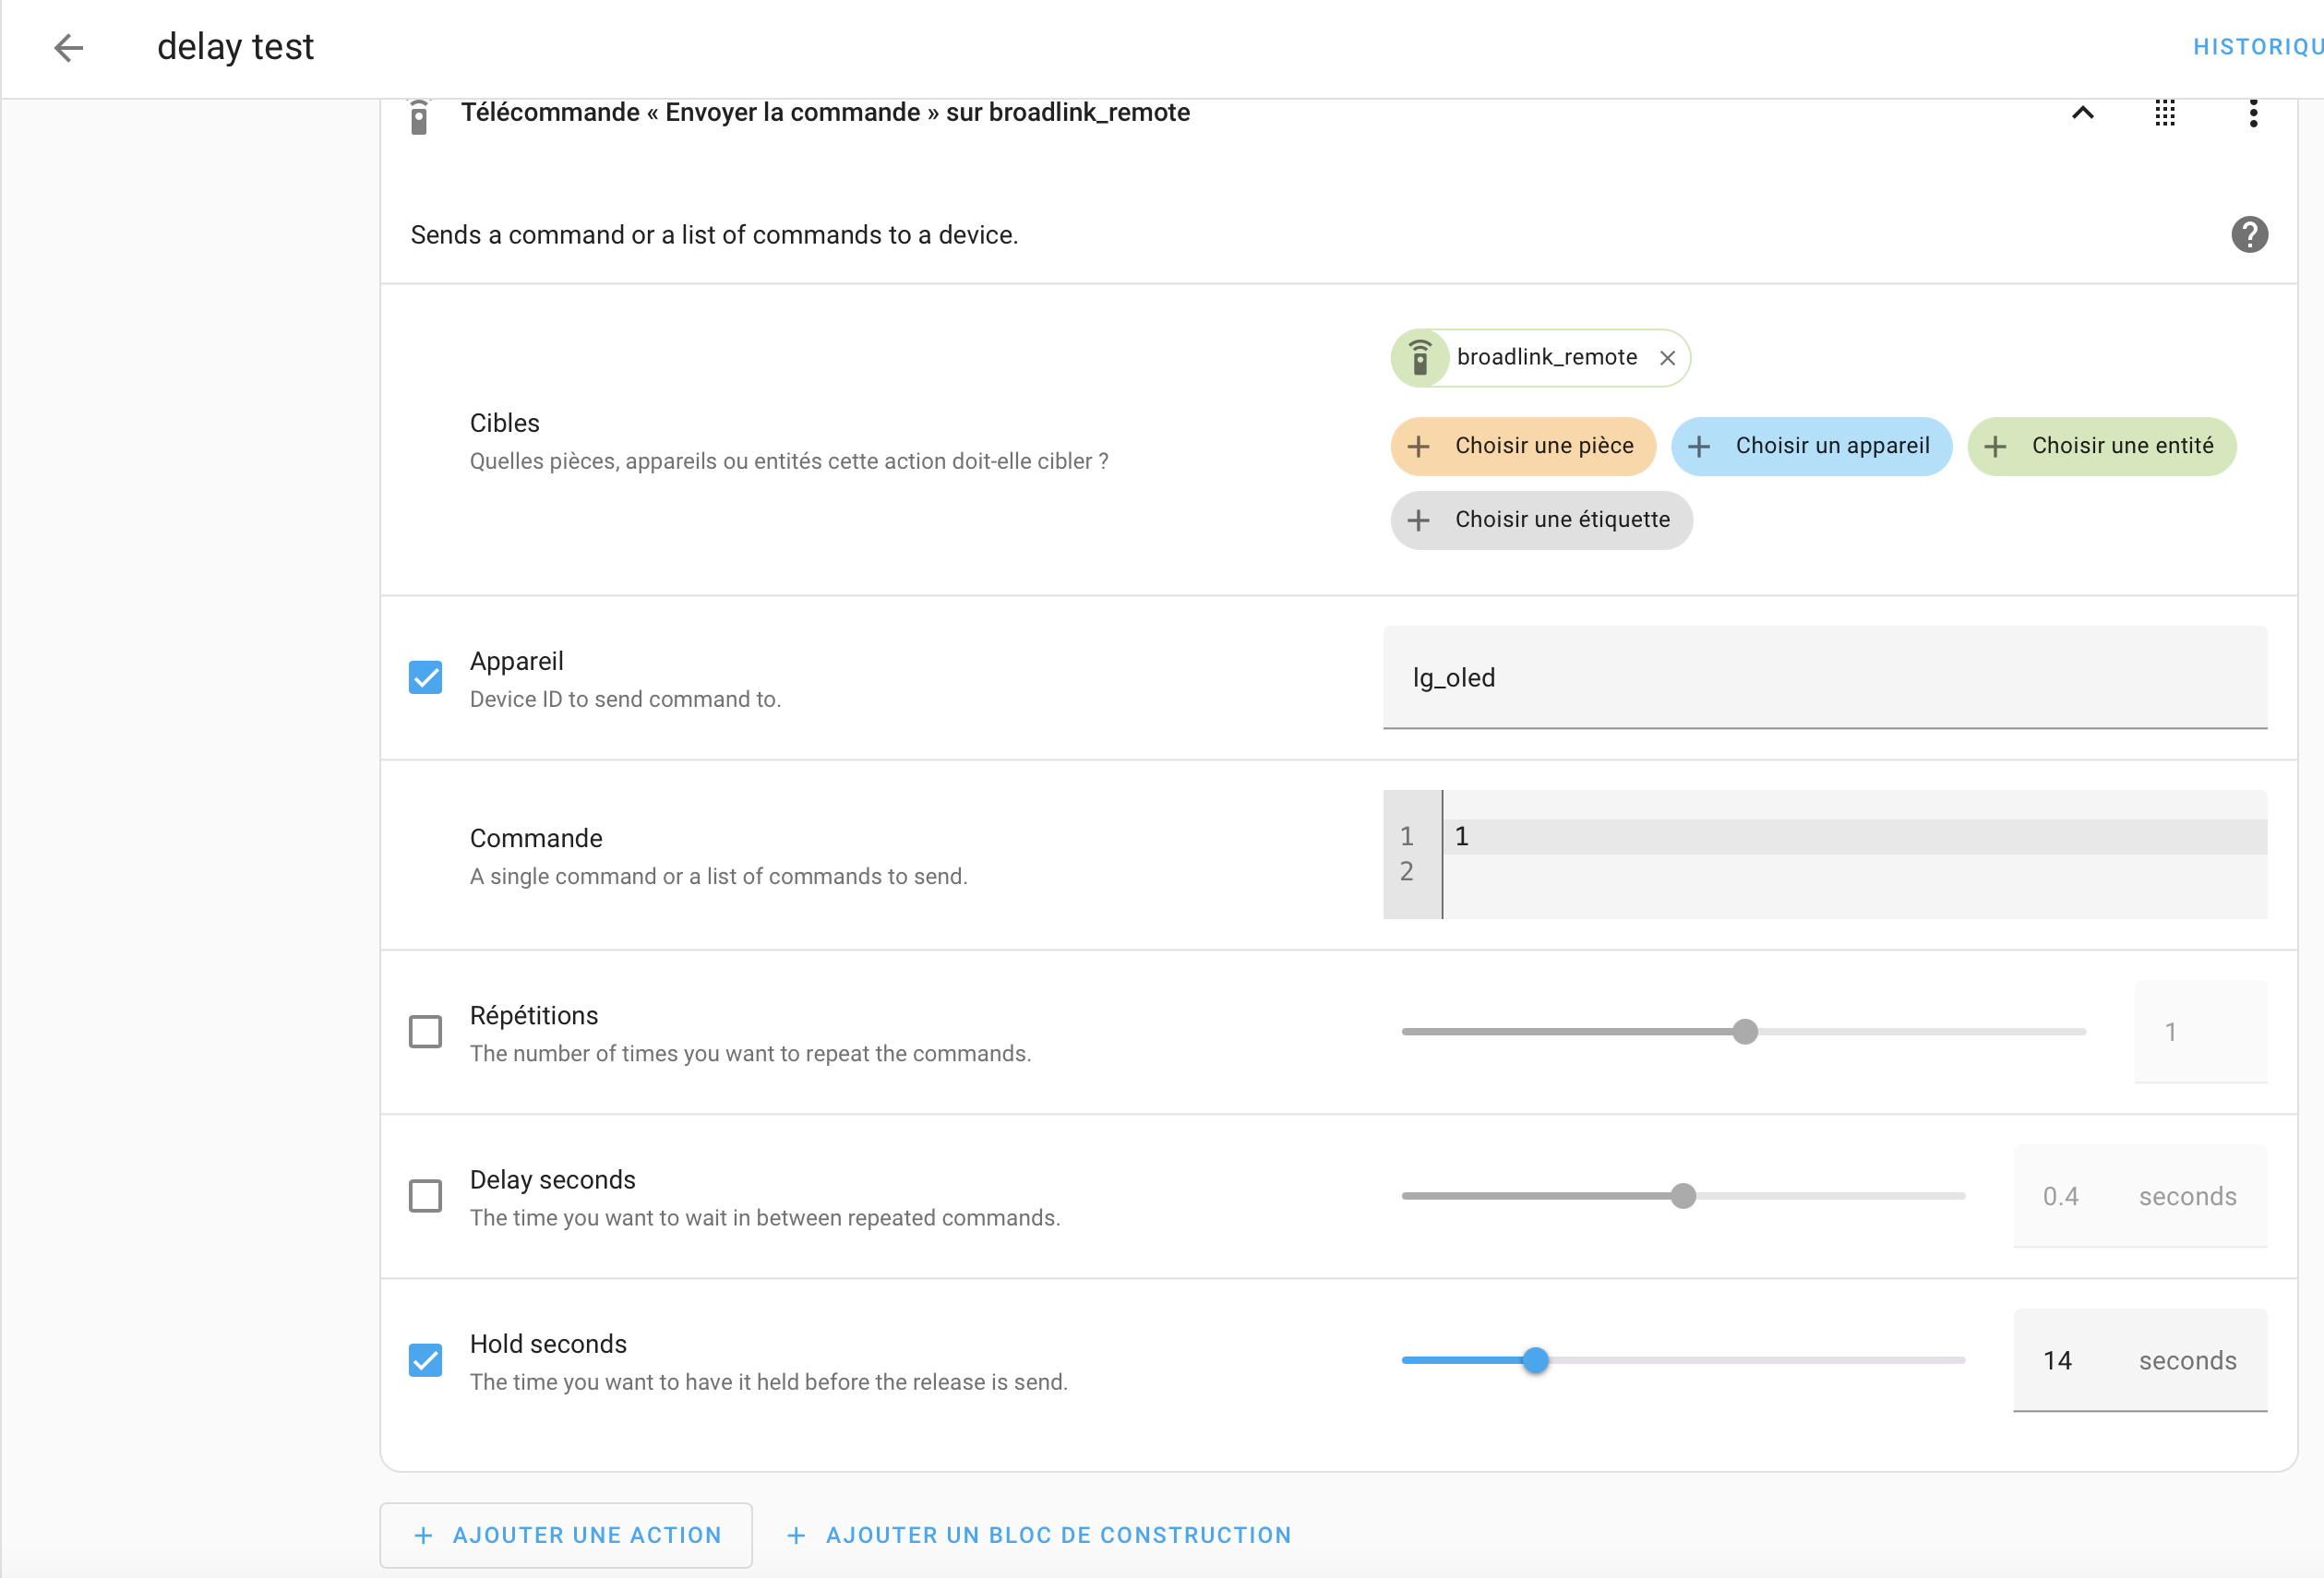Click the Hold seconds slider handle

click(1535, 1360)
